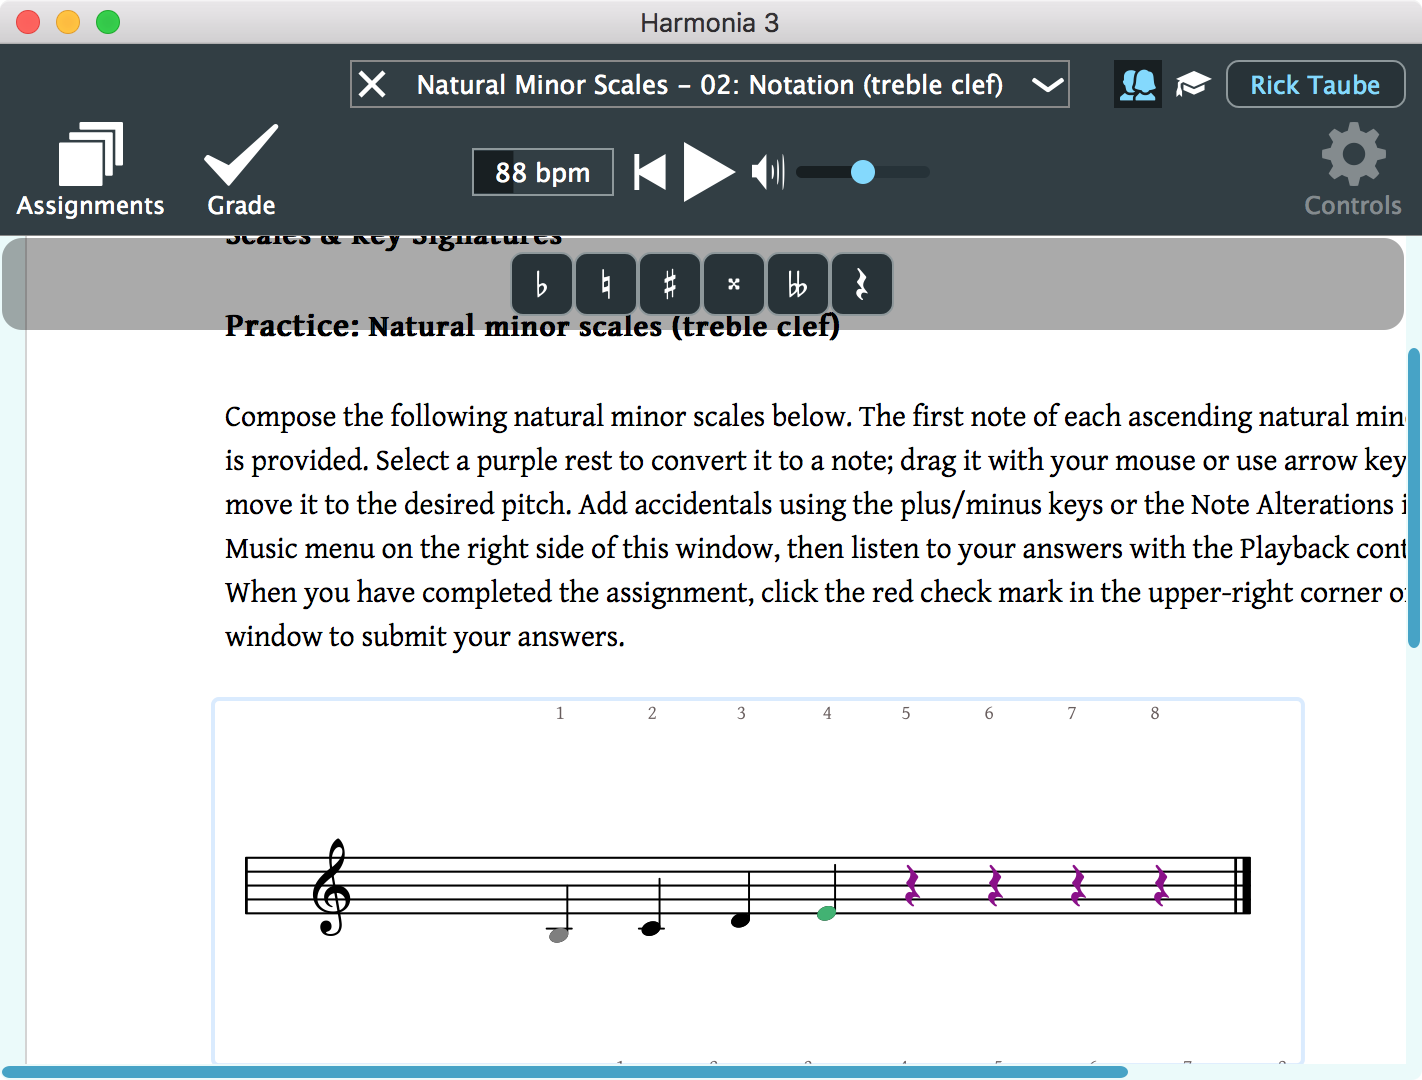
Task: Click the treble clef symbol
Action: pyautogui.click(x=332, y=887)
